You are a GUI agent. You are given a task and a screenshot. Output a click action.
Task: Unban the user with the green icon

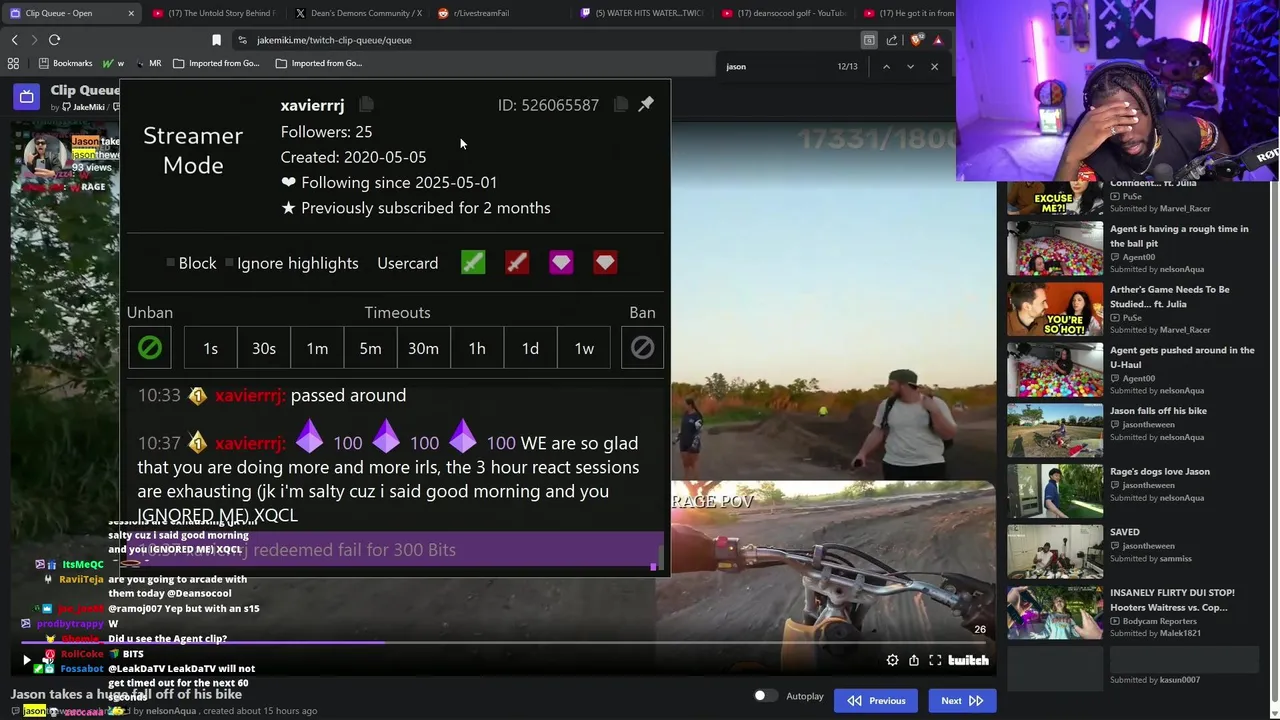150,348
